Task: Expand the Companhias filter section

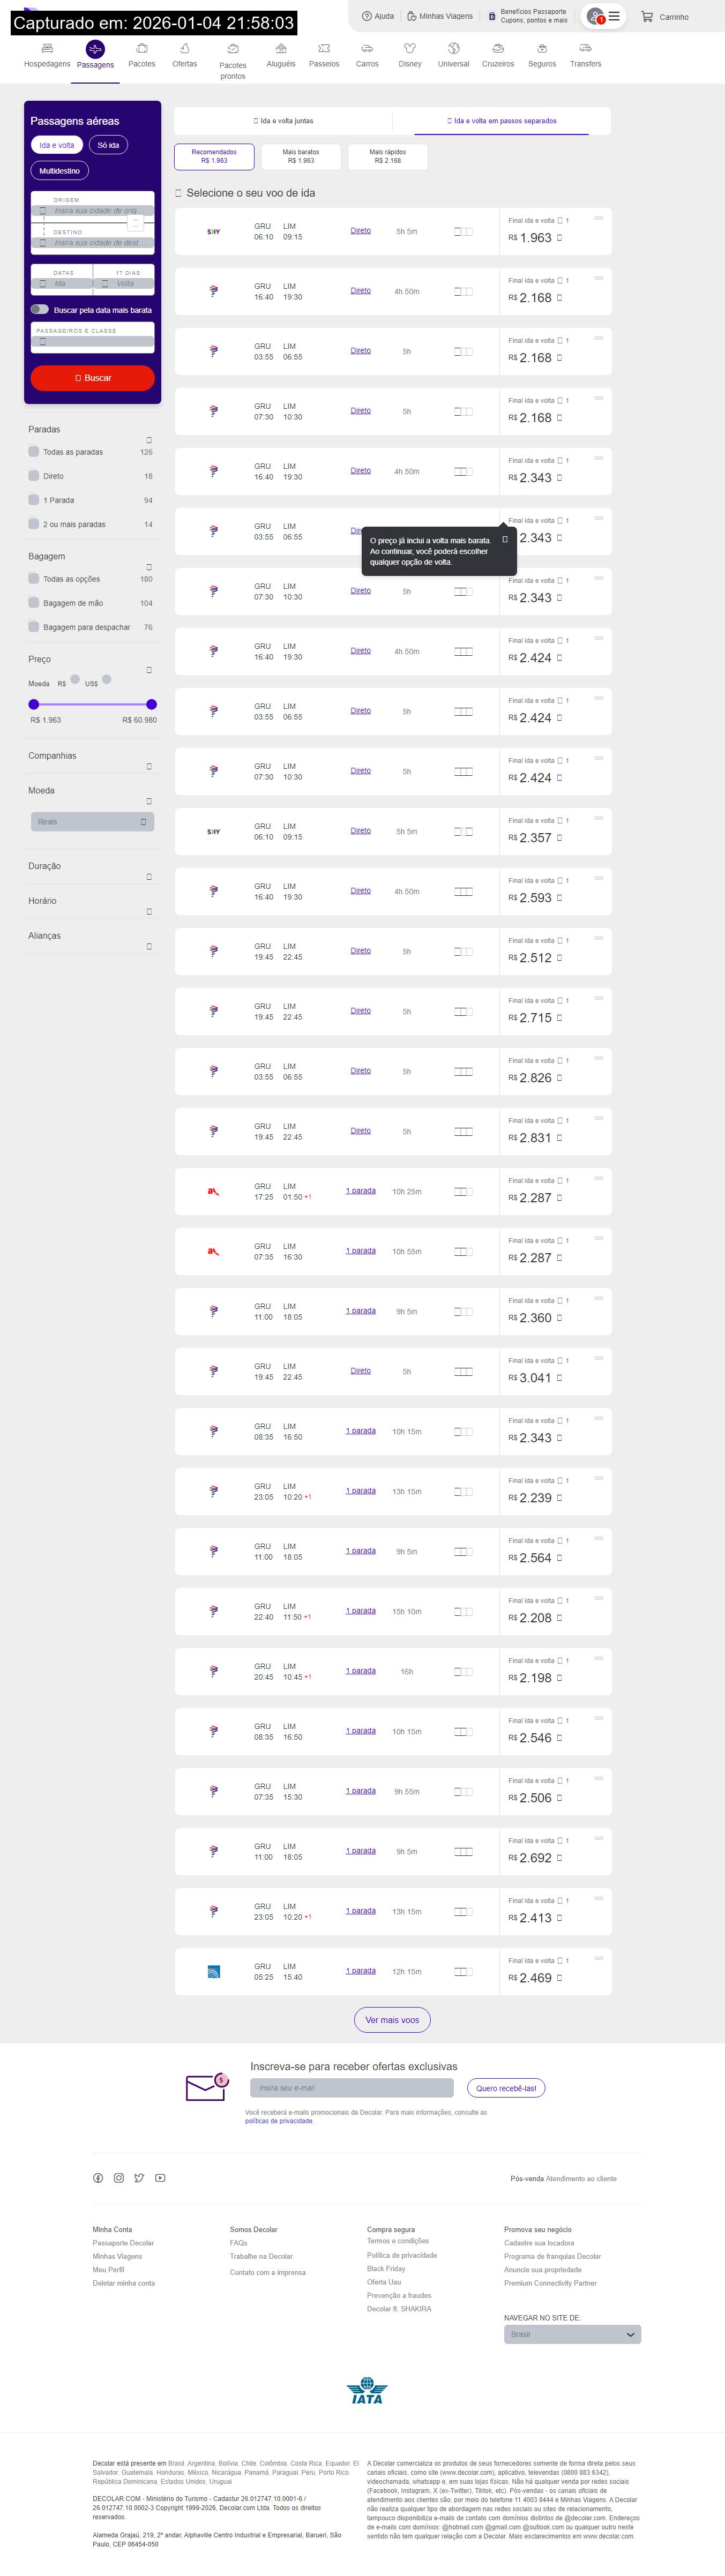Action: [x=149, y=767]
